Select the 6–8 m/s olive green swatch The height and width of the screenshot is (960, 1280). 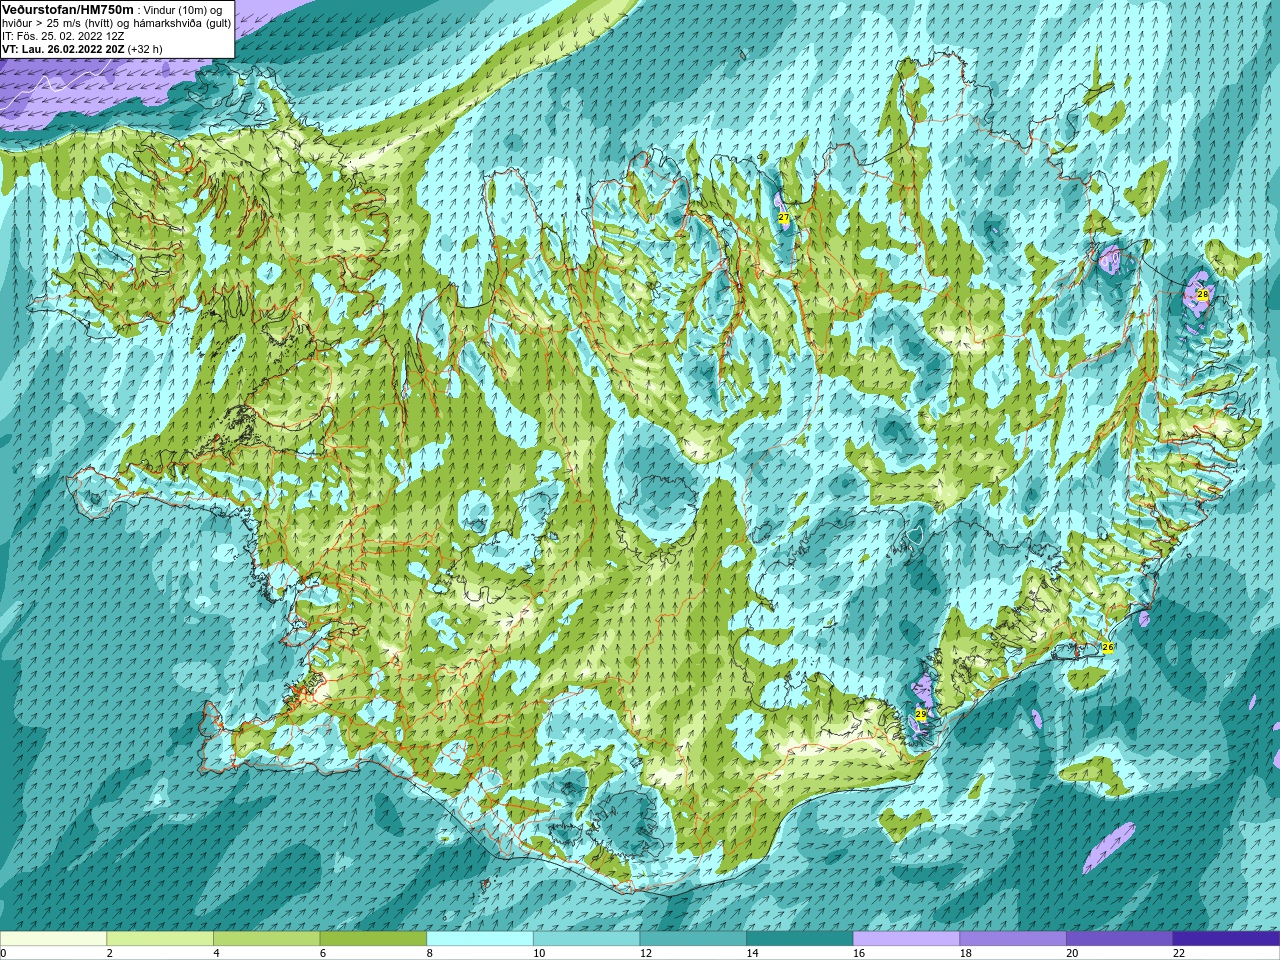[373, 938]
